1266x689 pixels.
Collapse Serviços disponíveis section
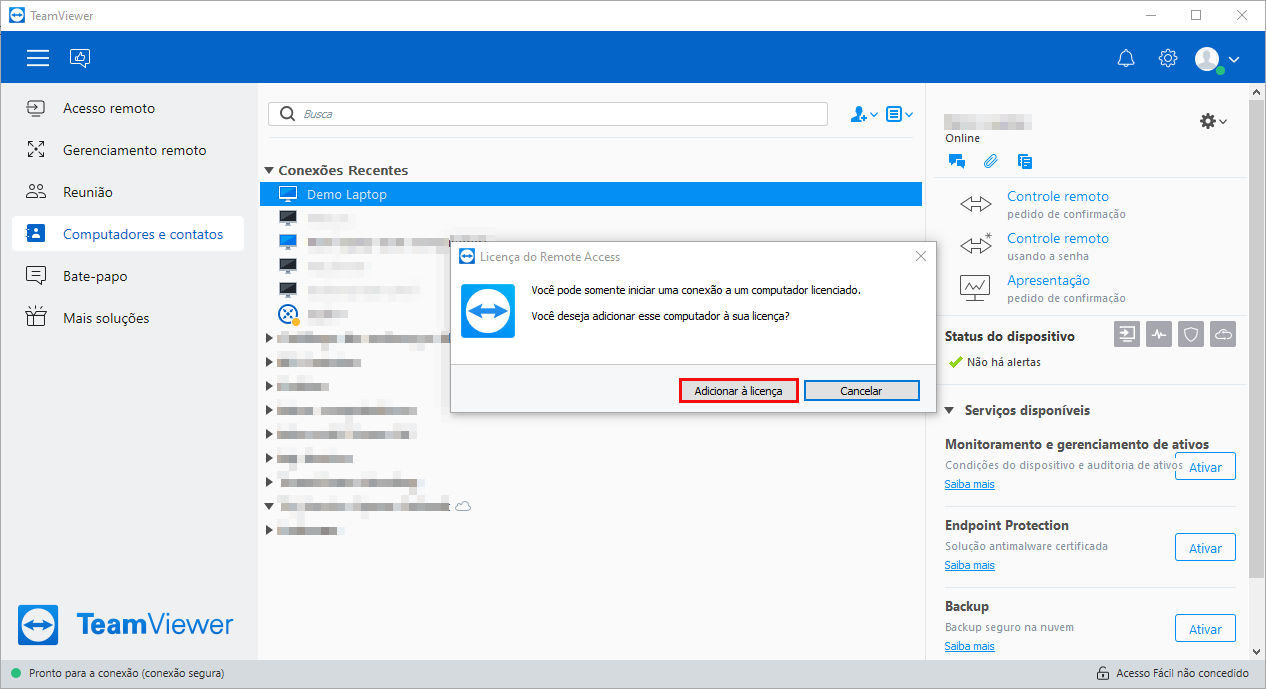tap(949, 411)
